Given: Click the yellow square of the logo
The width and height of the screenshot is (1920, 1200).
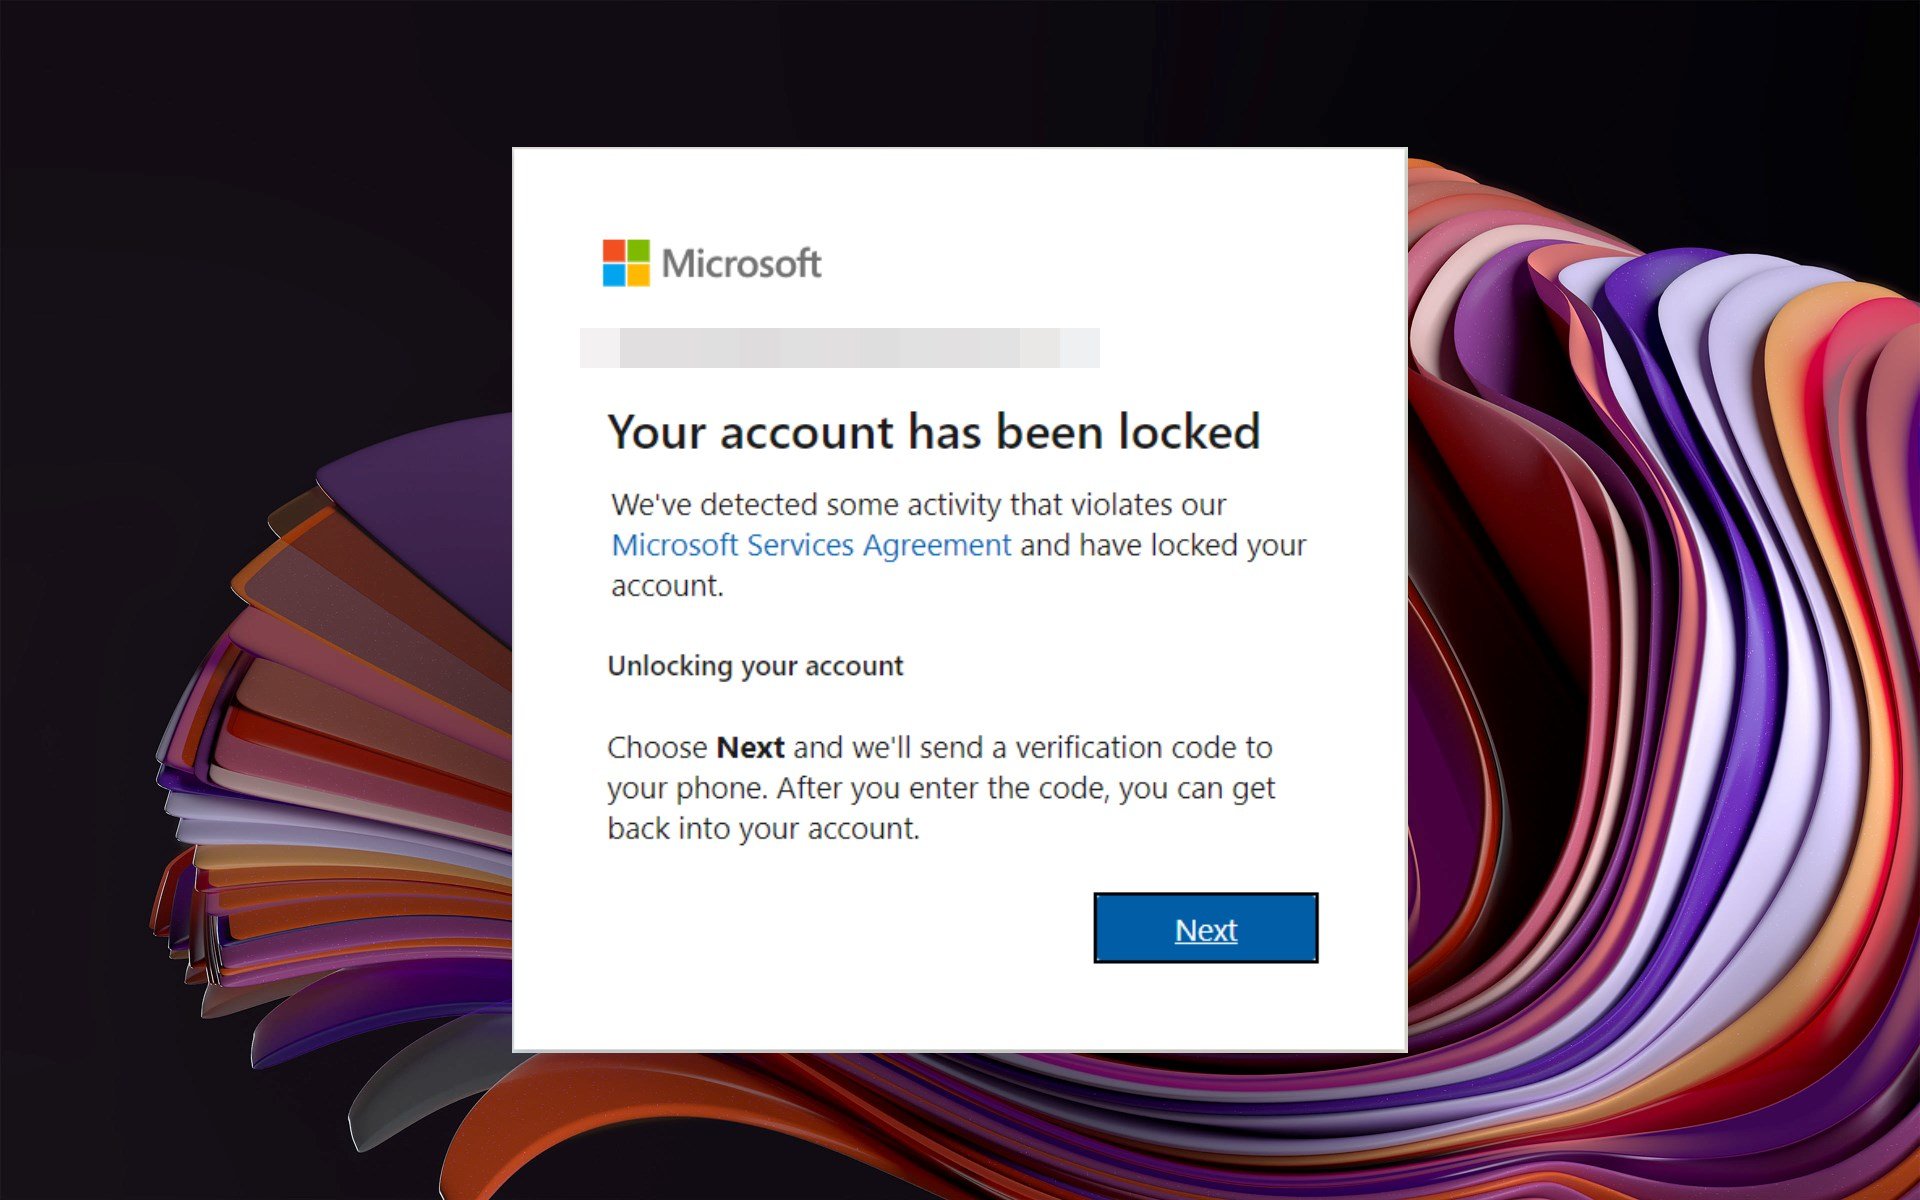Looking at the screenshot, I should (x=638, y=275).
